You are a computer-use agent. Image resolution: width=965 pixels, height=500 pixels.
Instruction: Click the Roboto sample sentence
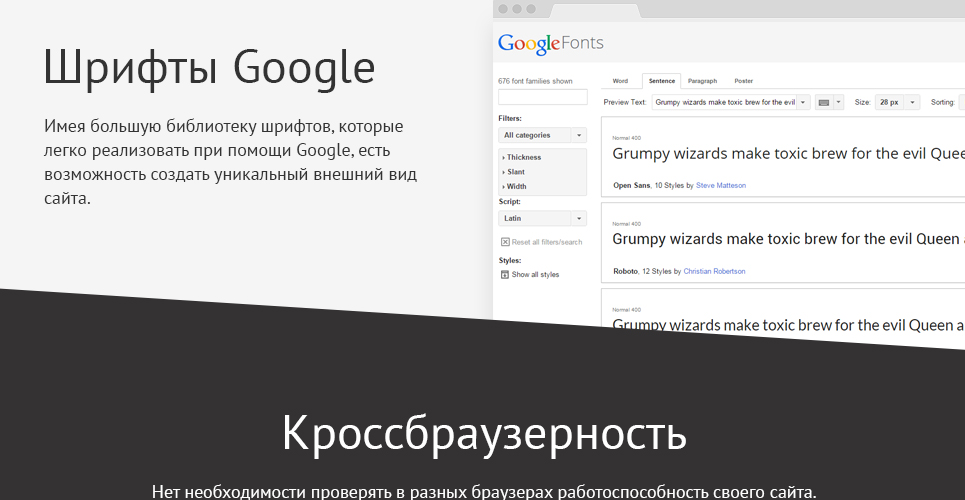(x=788, y=239)
